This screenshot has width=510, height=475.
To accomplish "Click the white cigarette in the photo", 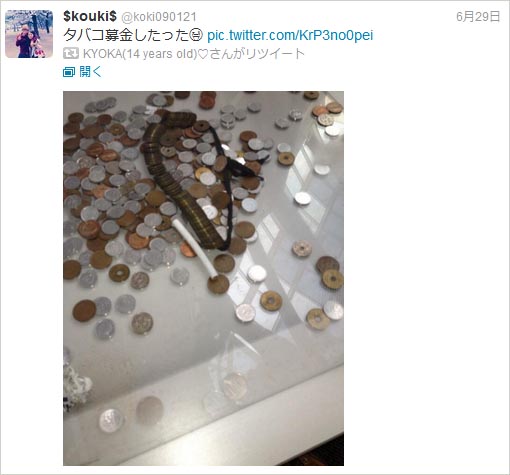I will [195, 249].
